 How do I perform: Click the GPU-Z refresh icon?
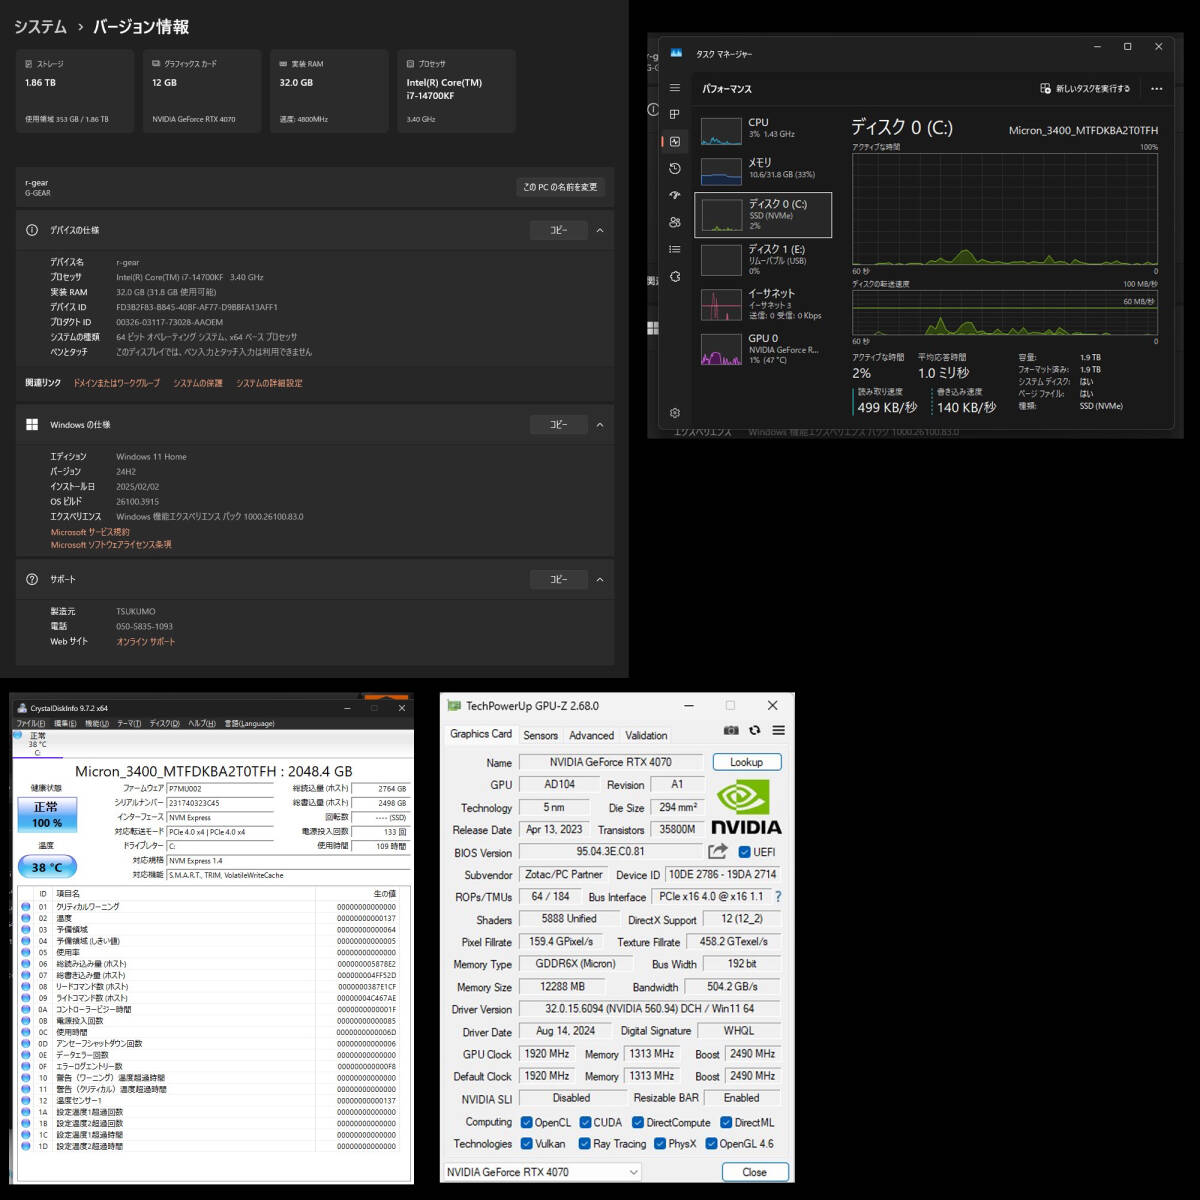click(755, 731)
